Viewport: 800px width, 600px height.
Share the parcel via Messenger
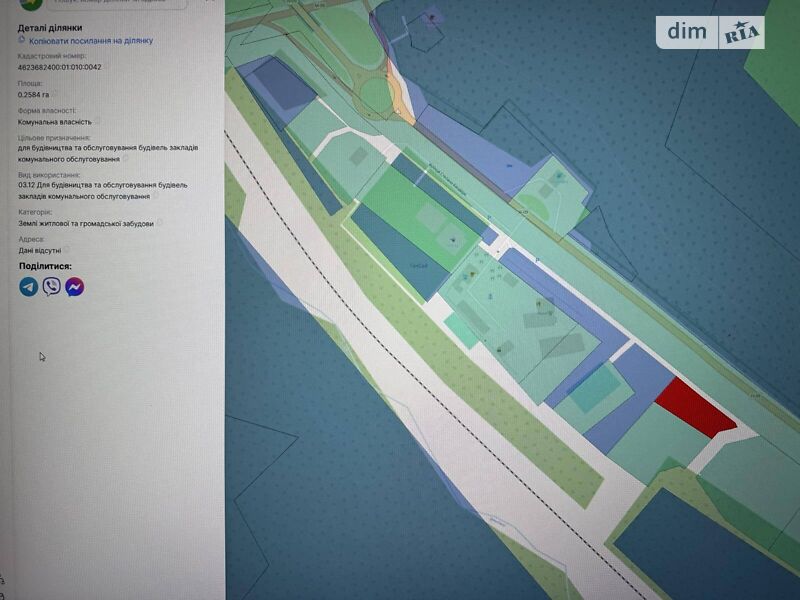pyautogui.click(x=74, y=287)
